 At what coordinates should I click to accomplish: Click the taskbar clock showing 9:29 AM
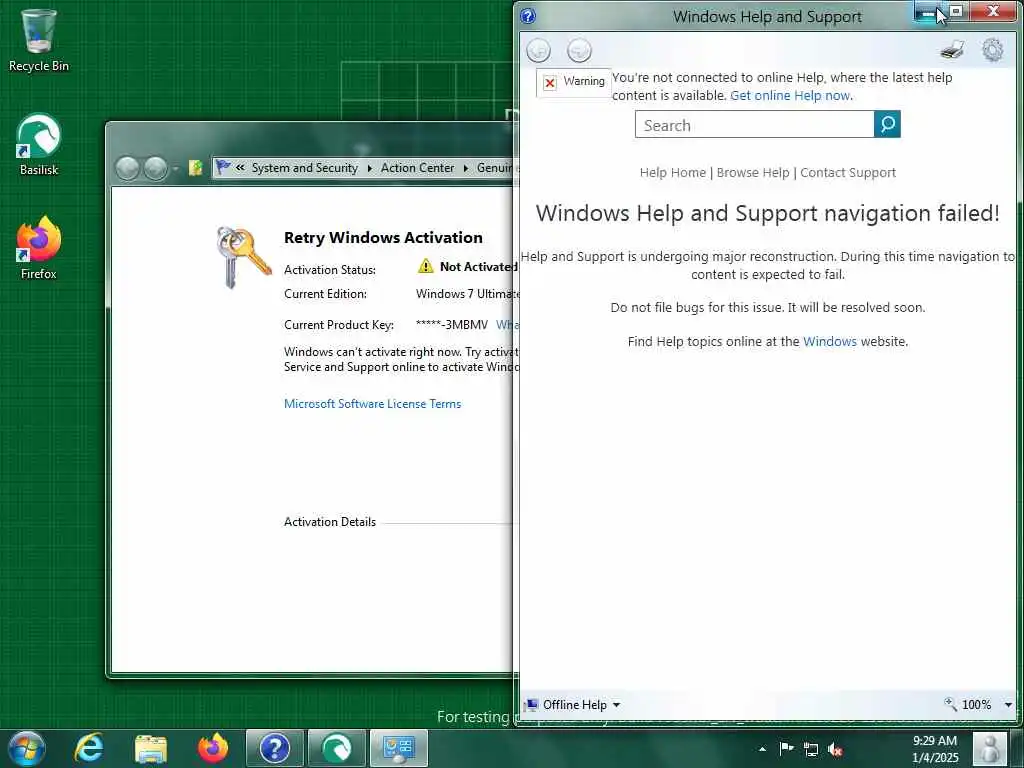(935, 749)
